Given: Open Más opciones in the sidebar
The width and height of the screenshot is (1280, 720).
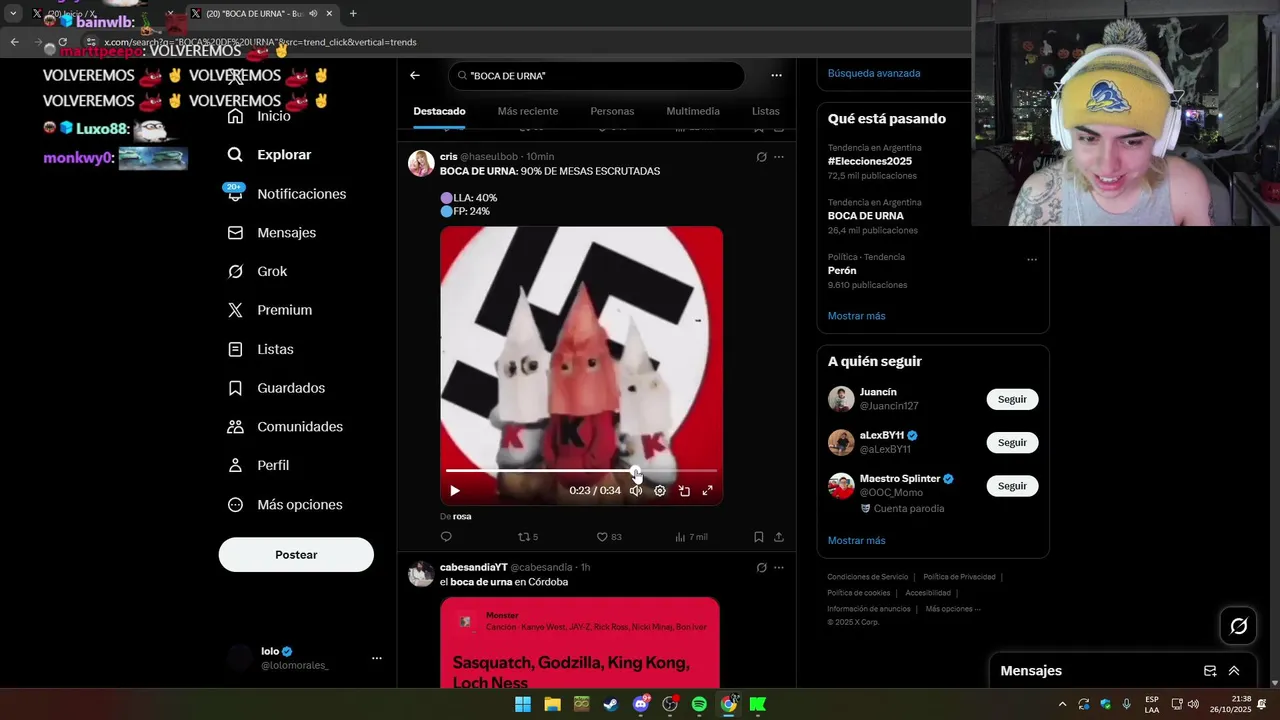Looking at the screenshot, I should (286, 505).
